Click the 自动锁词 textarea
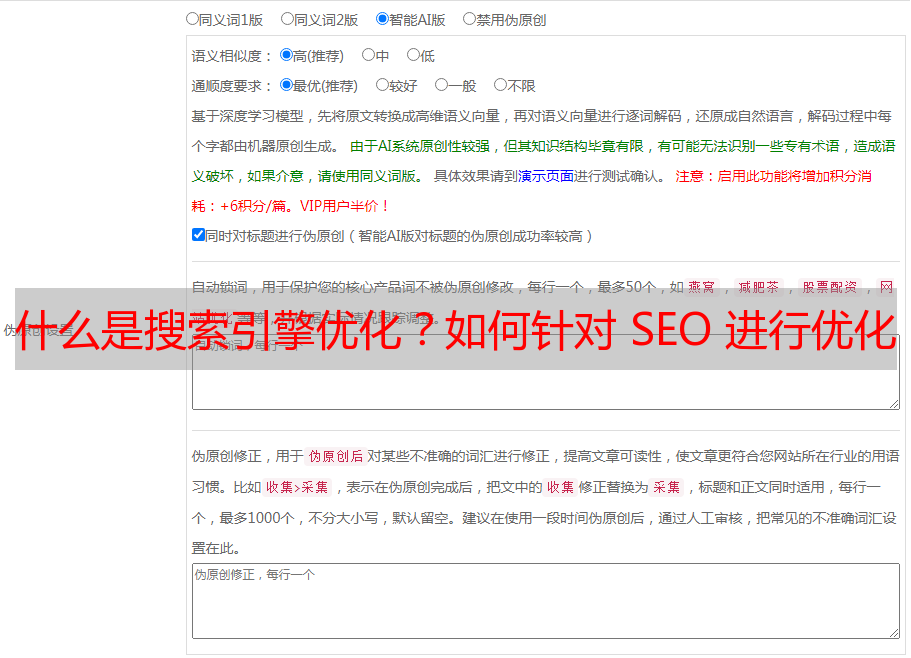Image resolution: width=911 pixels, height=658 pixels. click(x=546, y=372)
